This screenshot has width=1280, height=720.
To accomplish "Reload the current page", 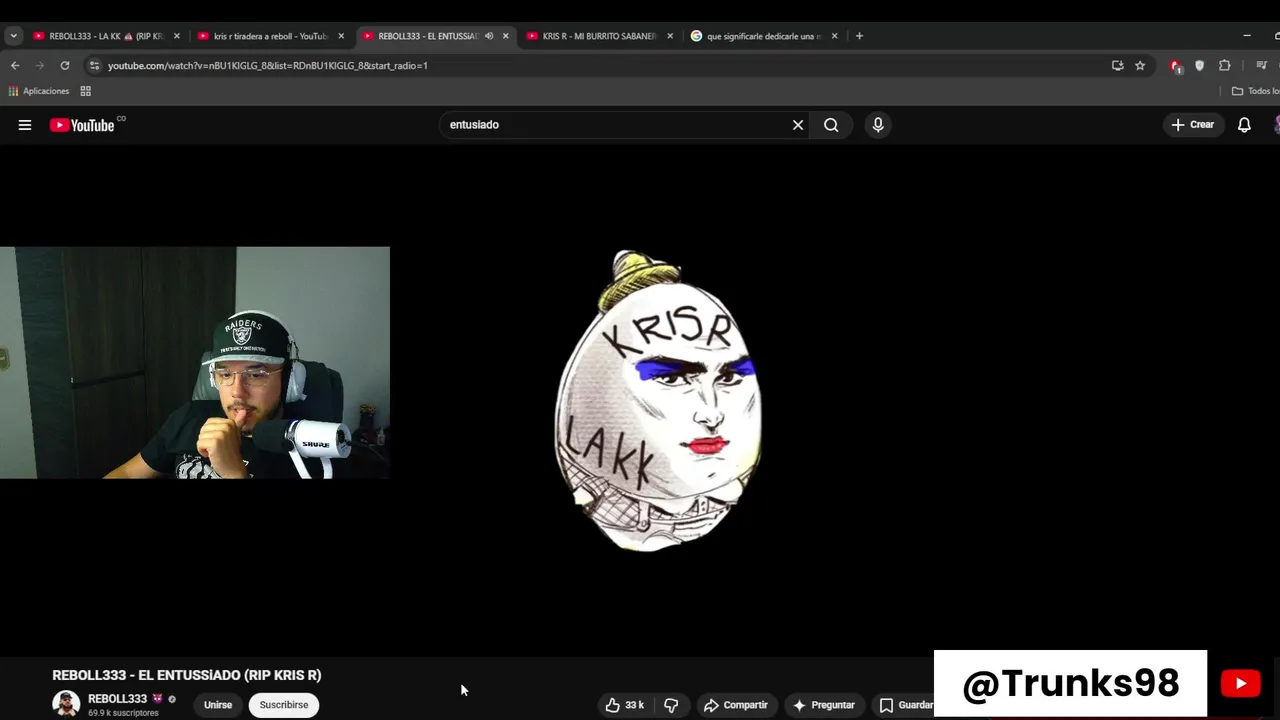I will pos(65,65).
